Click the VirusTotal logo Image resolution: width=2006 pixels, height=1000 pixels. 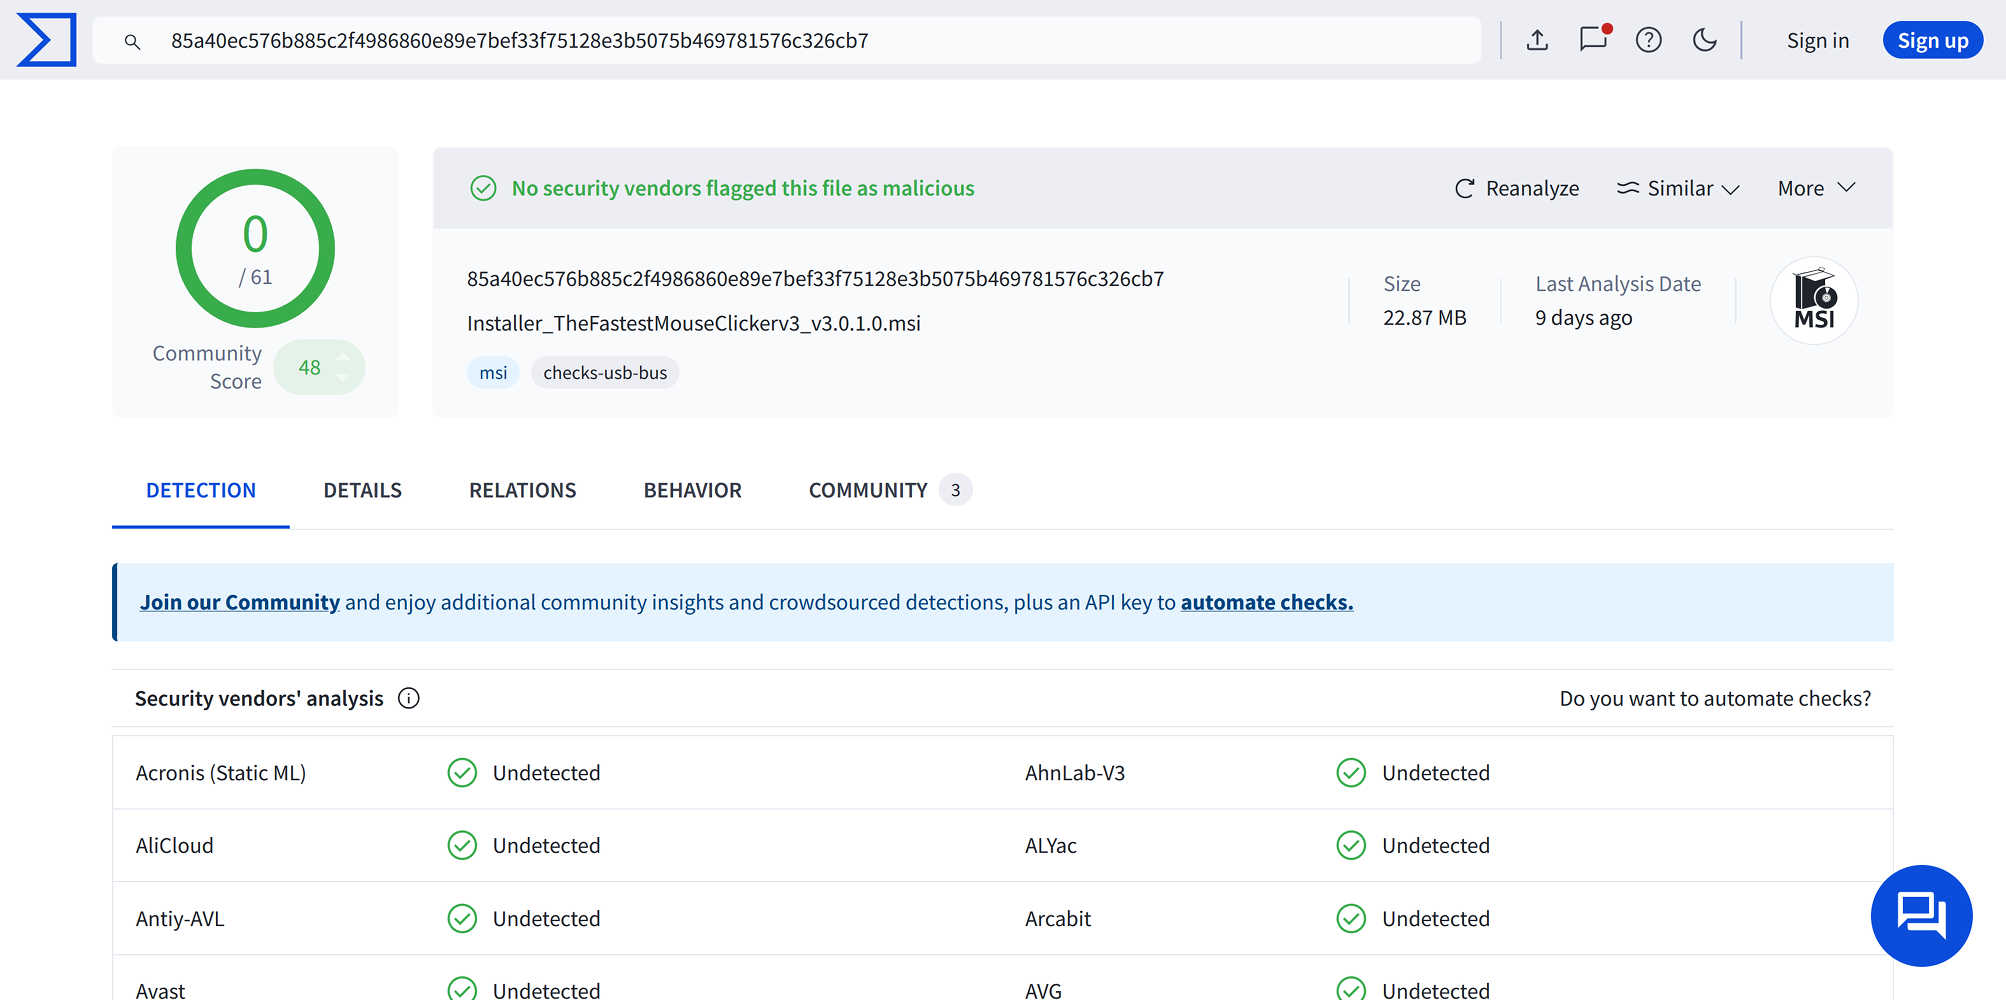point(46,40)
